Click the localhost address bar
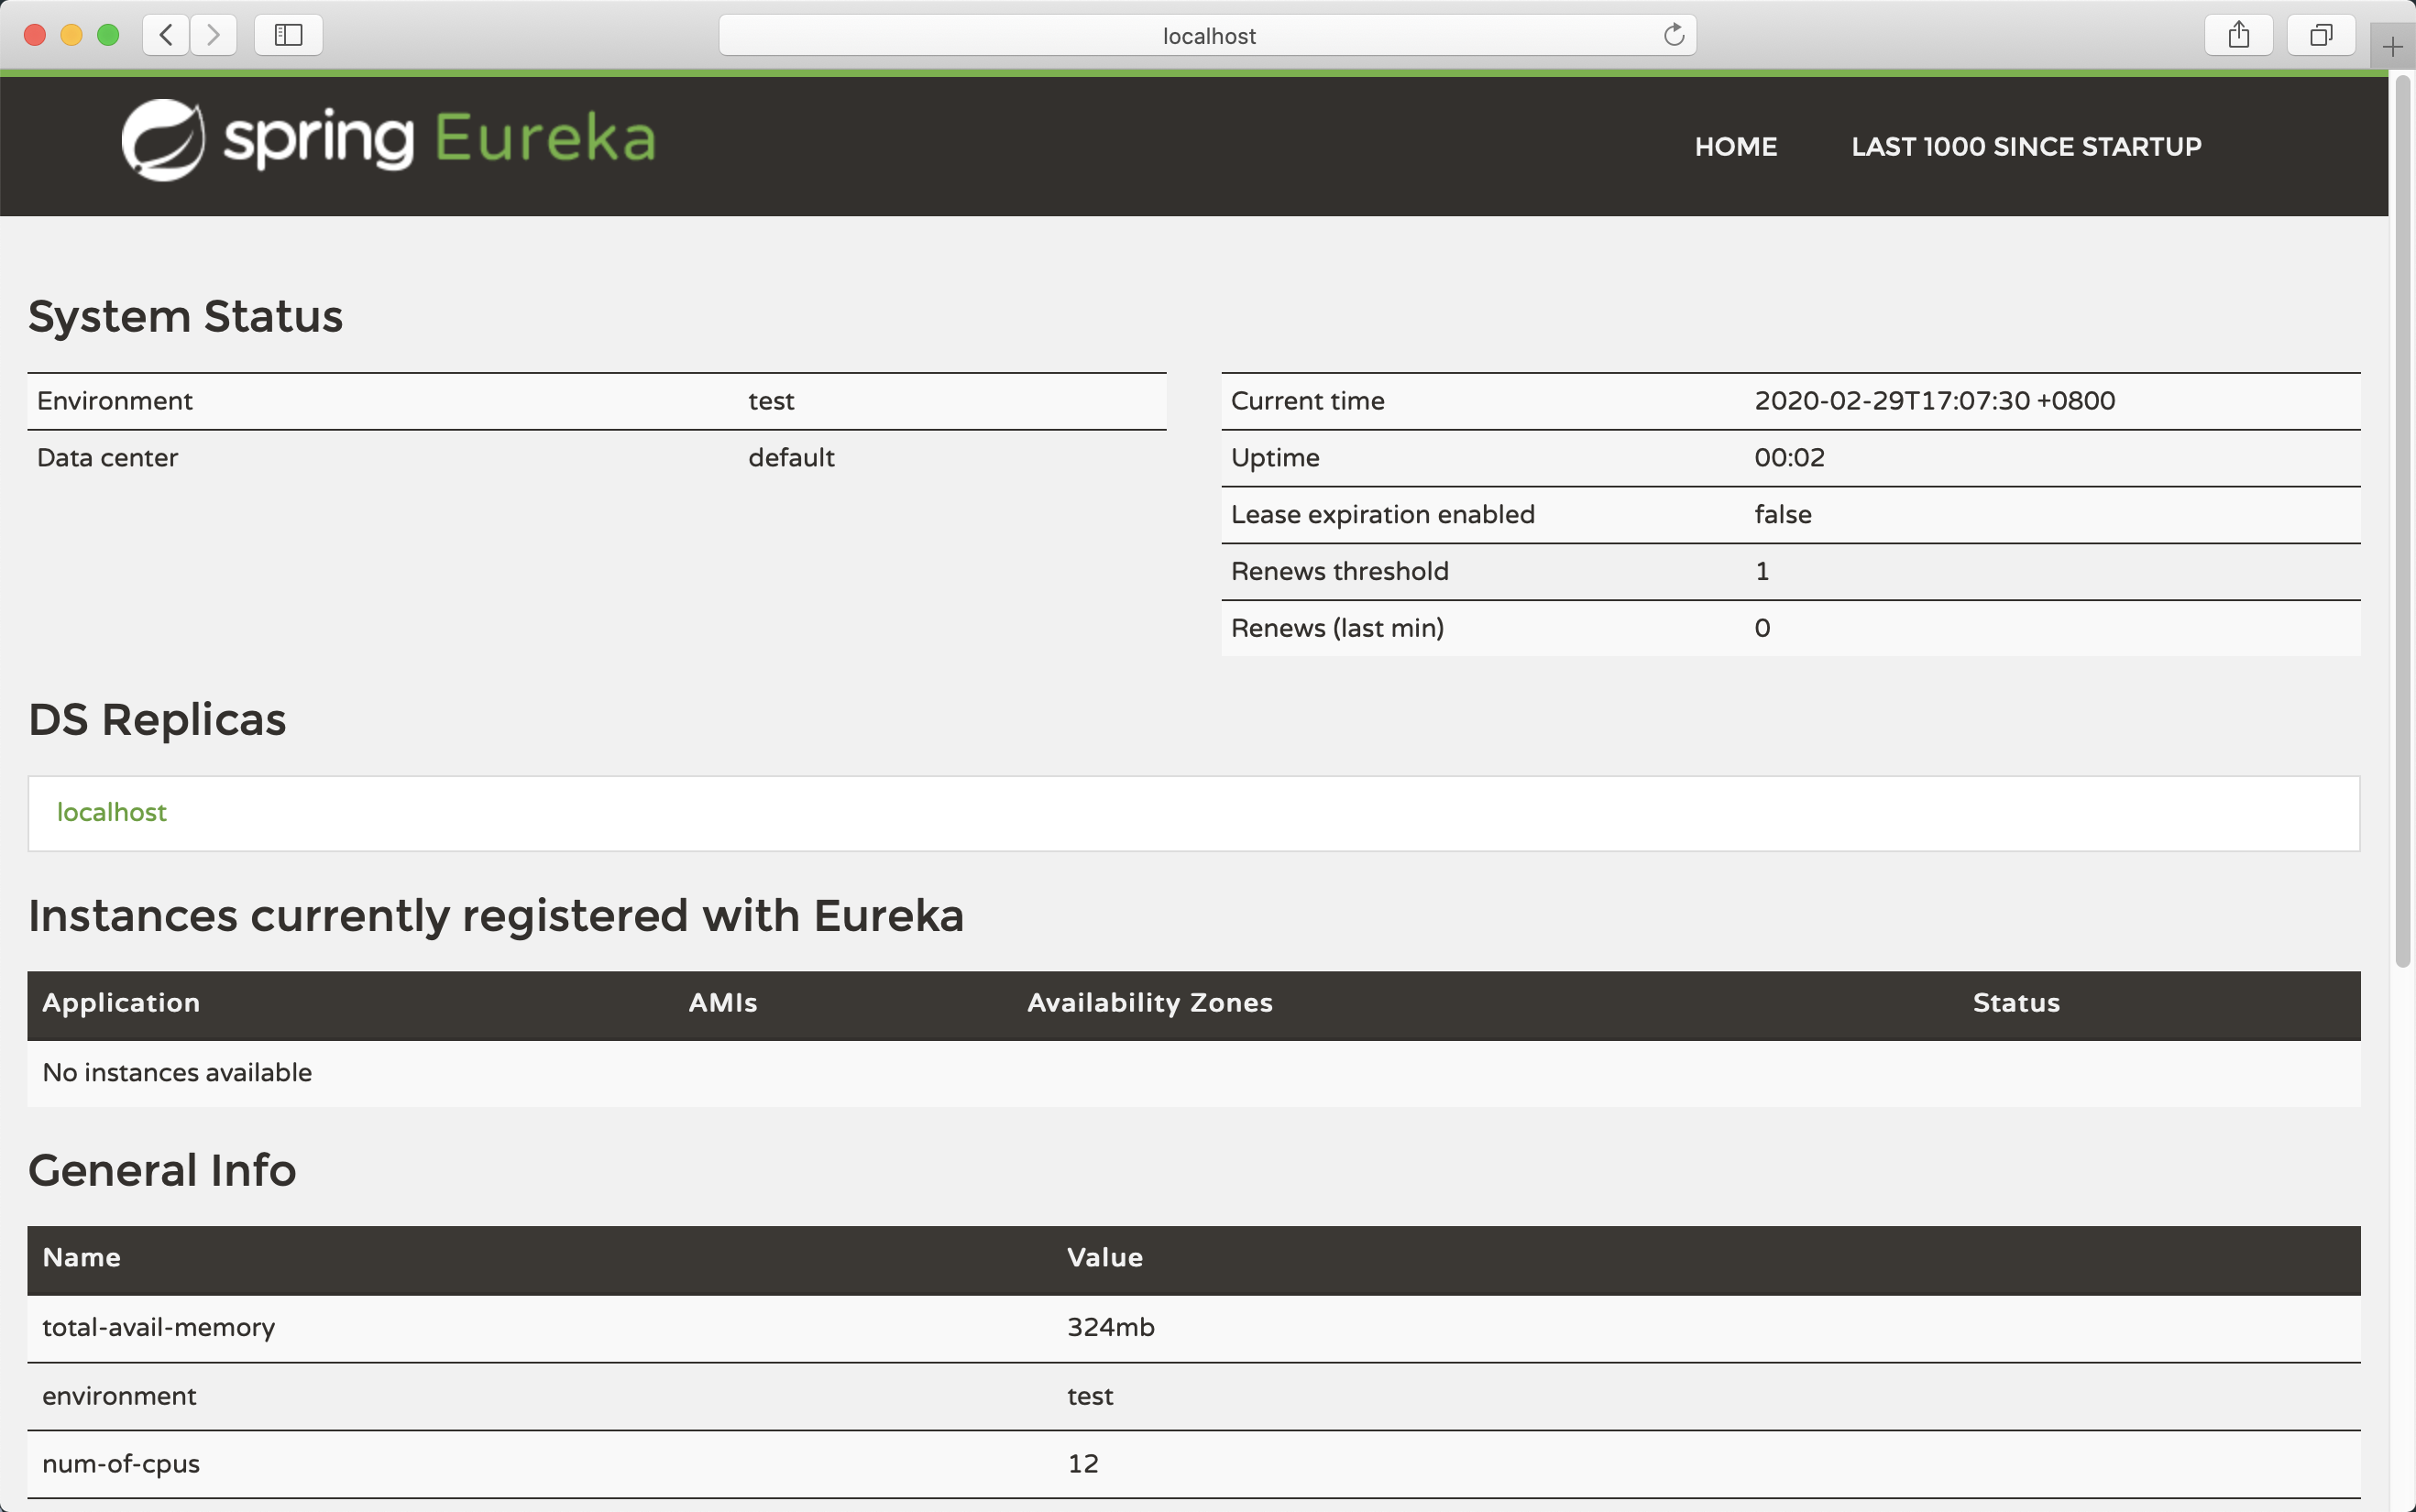 point(1207,36)
